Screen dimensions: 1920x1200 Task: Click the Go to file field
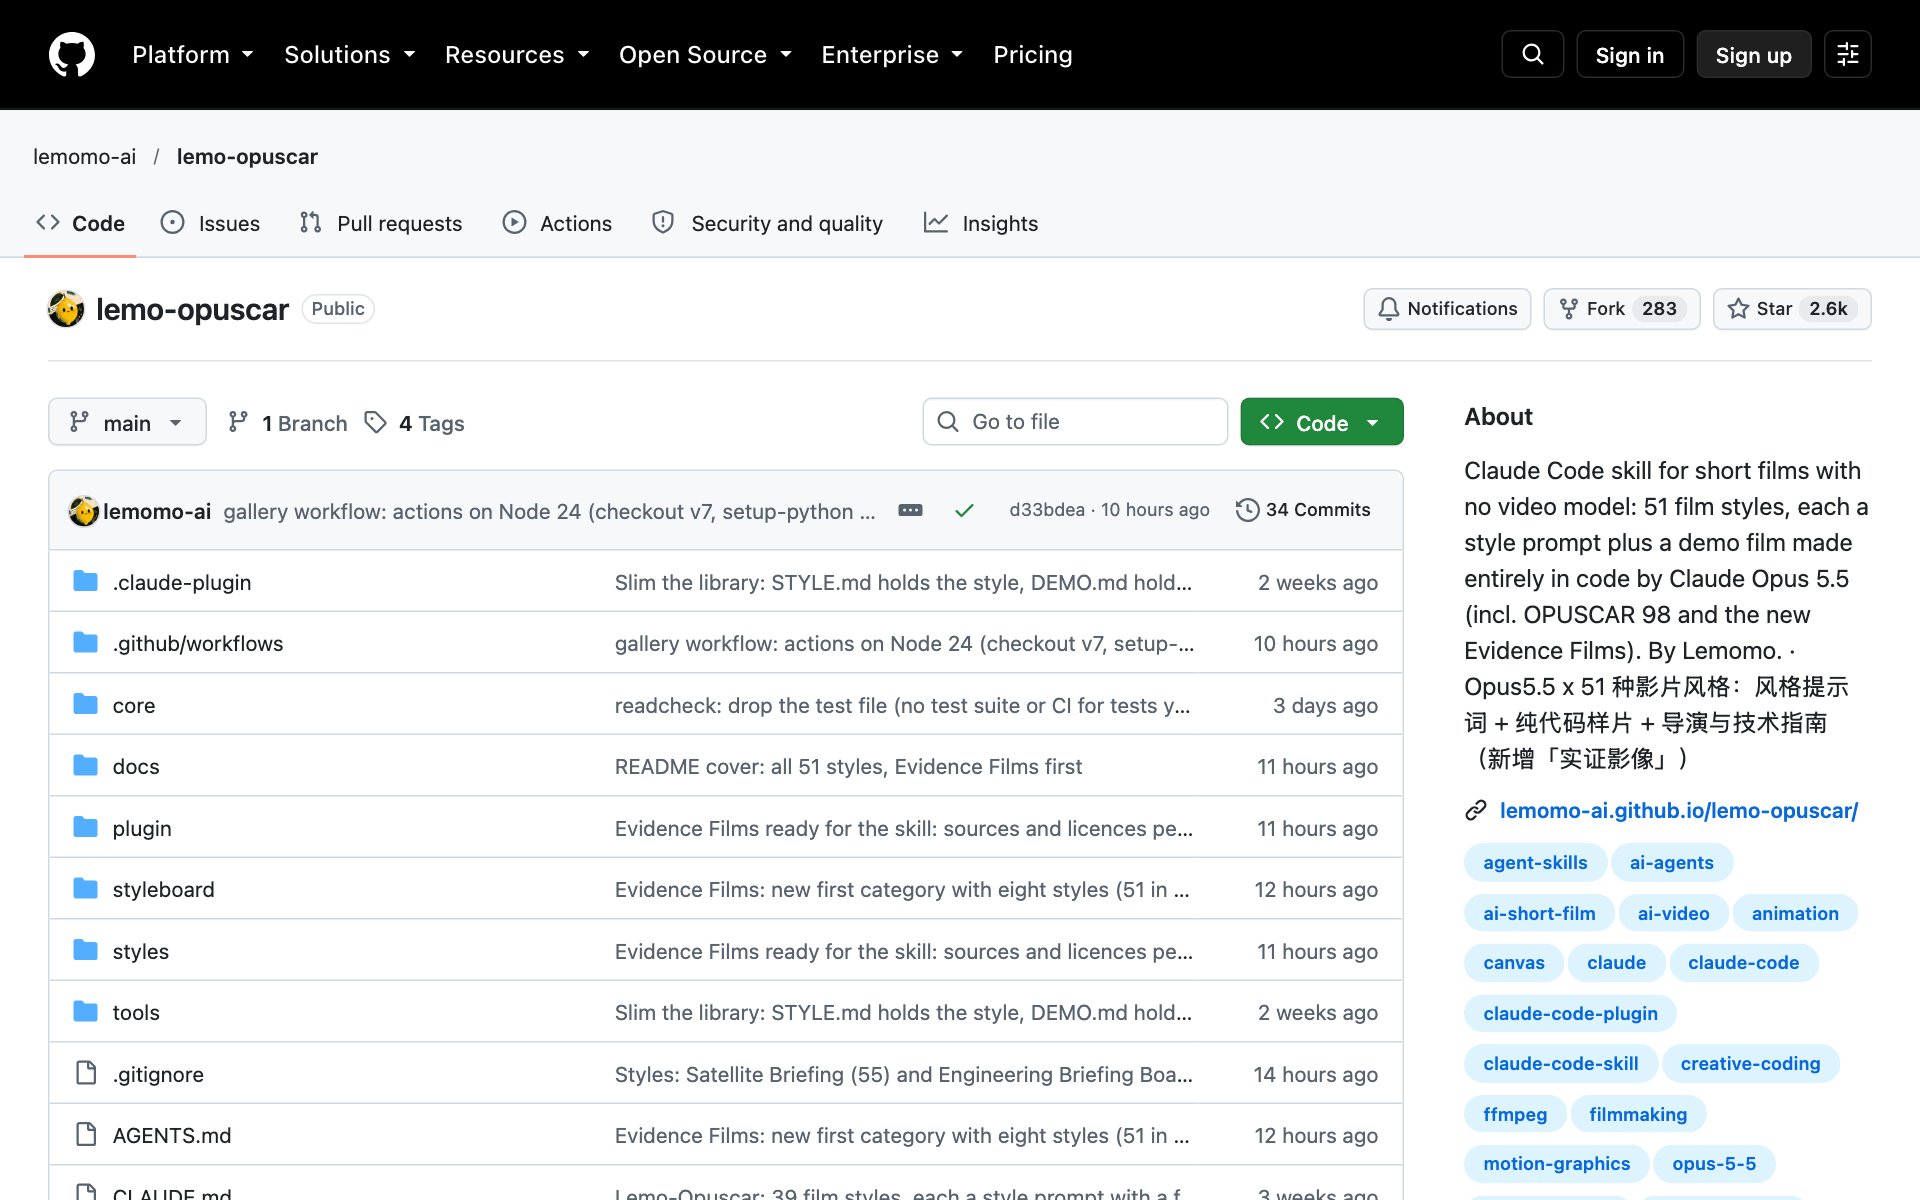click(x=1075, y=422)
